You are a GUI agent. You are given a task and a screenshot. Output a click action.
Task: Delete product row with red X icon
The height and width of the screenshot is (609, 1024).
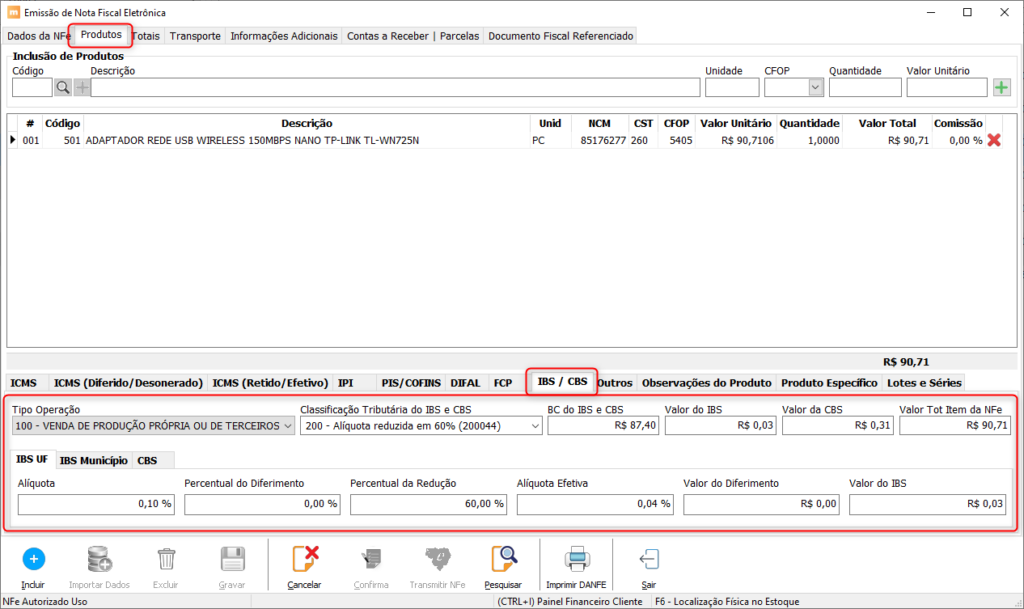[994, 141]
